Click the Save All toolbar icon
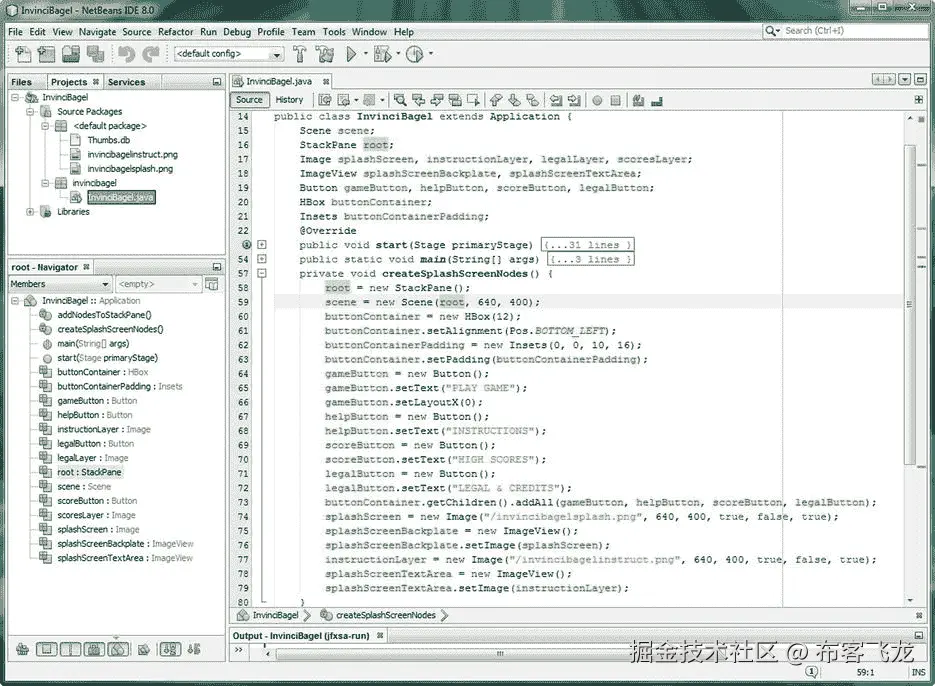The image size is (935, 686). [95, 54]
